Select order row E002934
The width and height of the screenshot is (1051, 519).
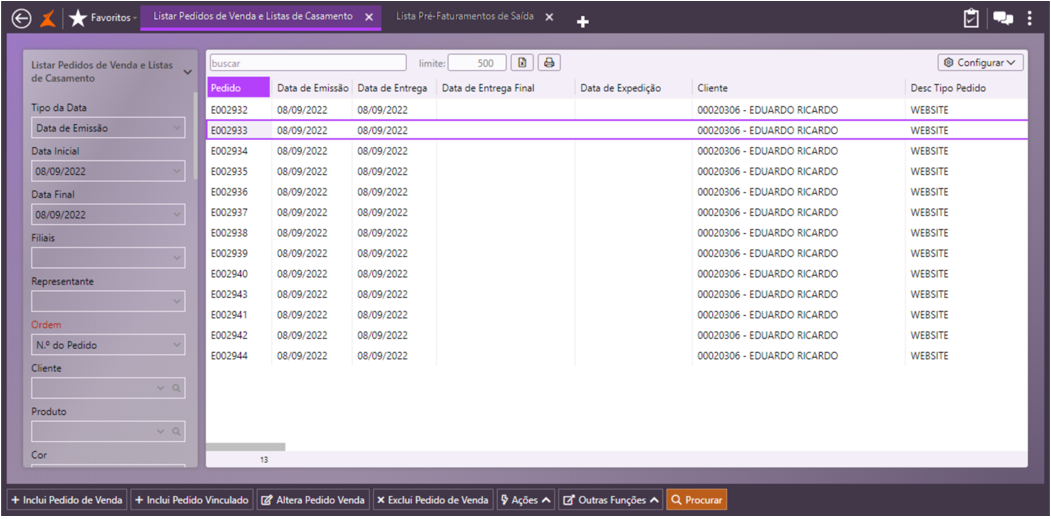click(617, 151)
